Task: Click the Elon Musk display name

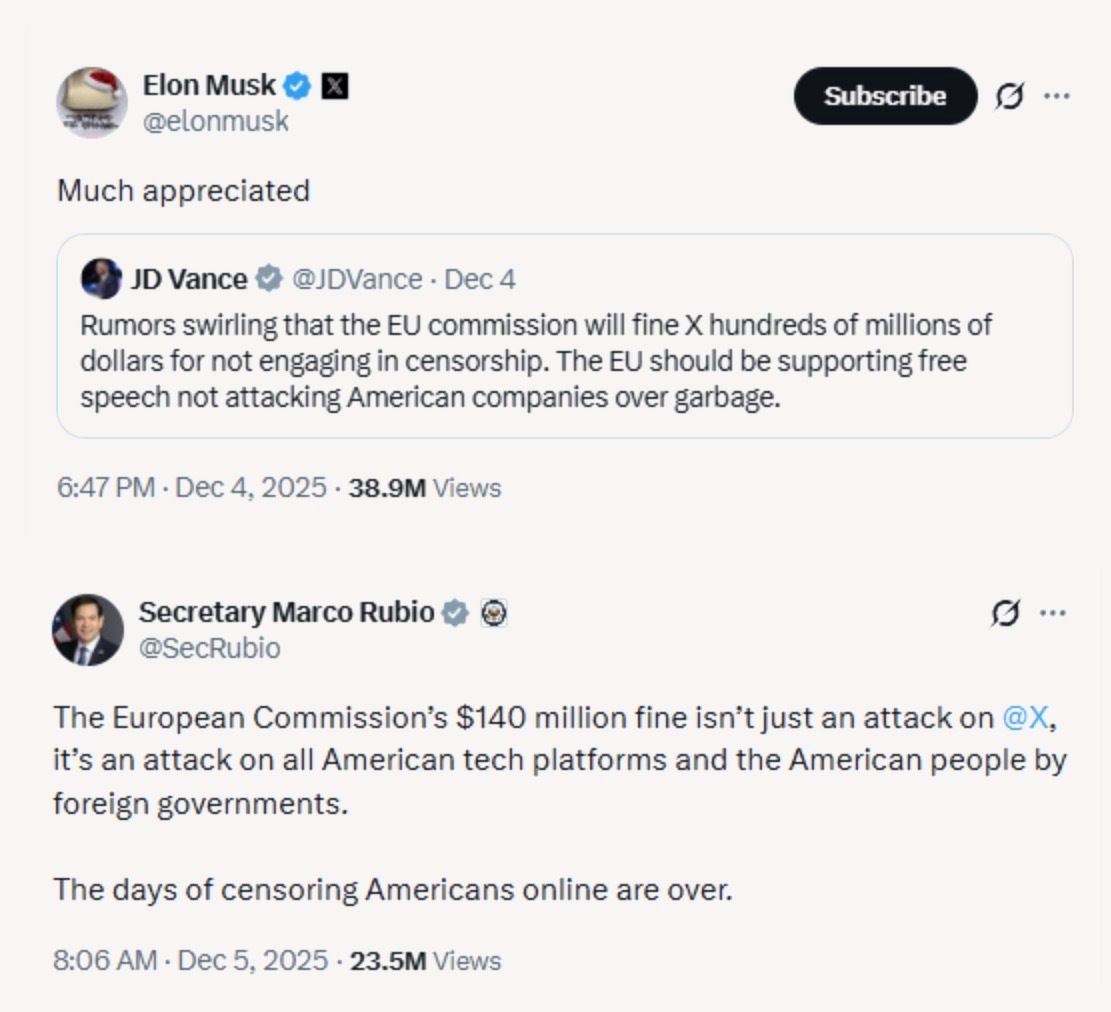Action: point(209,86)
